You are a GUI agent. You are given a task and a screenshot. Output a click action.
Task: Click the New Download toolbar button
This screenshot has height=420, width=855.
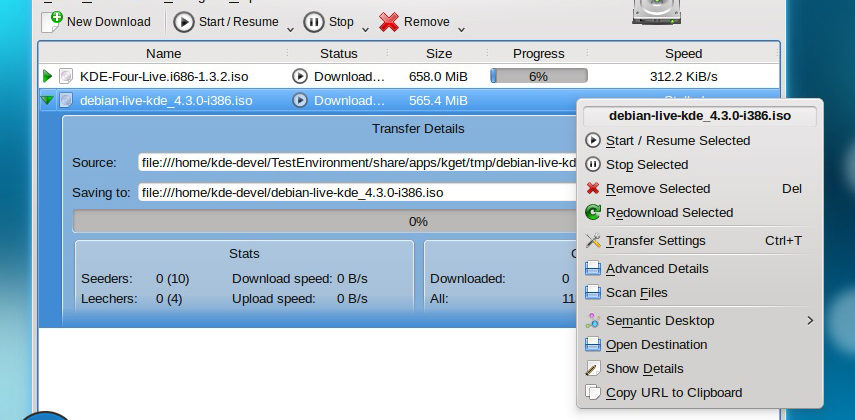96,22
